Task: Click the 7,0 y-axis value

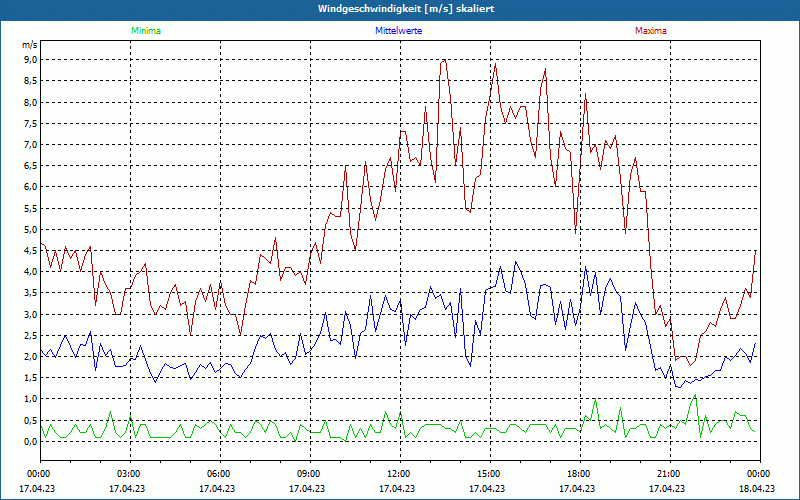Action: click(31, 144)
